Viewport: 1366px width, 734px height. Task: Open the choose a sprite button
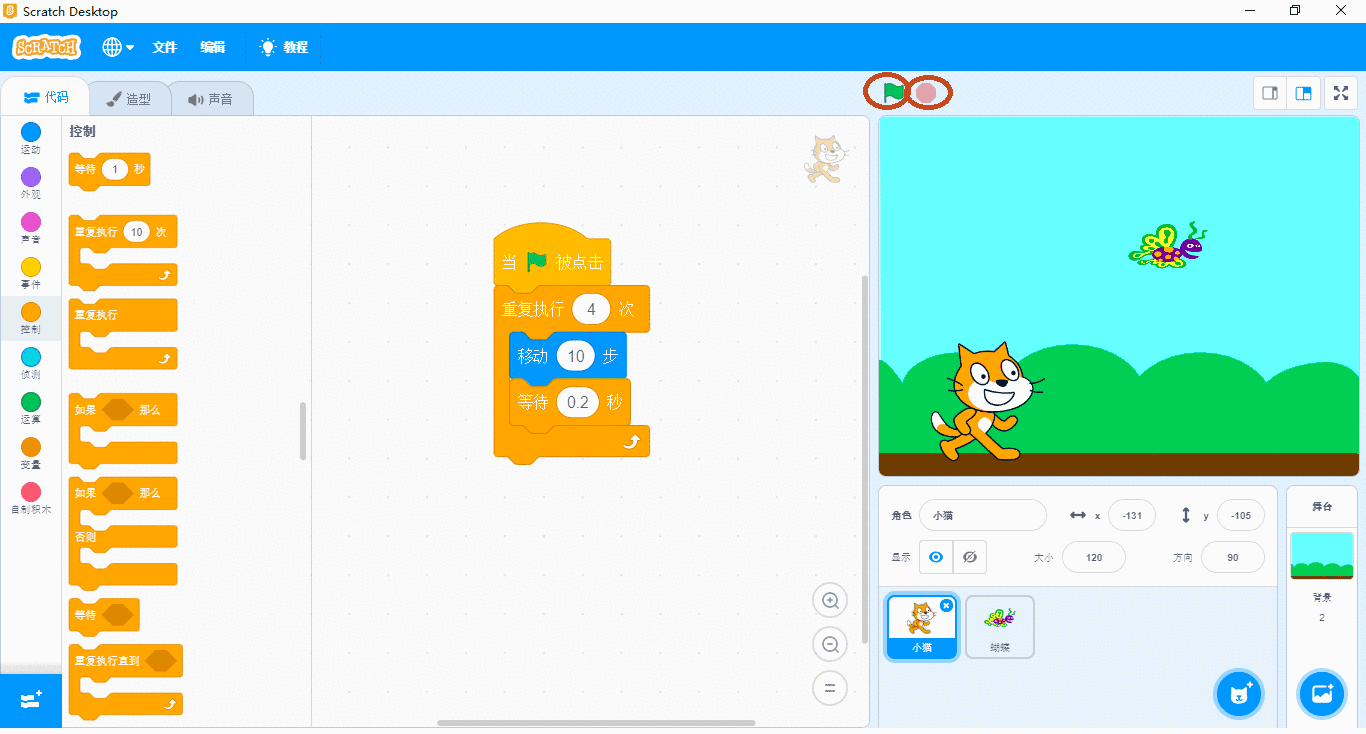[x=1240, y=694]
